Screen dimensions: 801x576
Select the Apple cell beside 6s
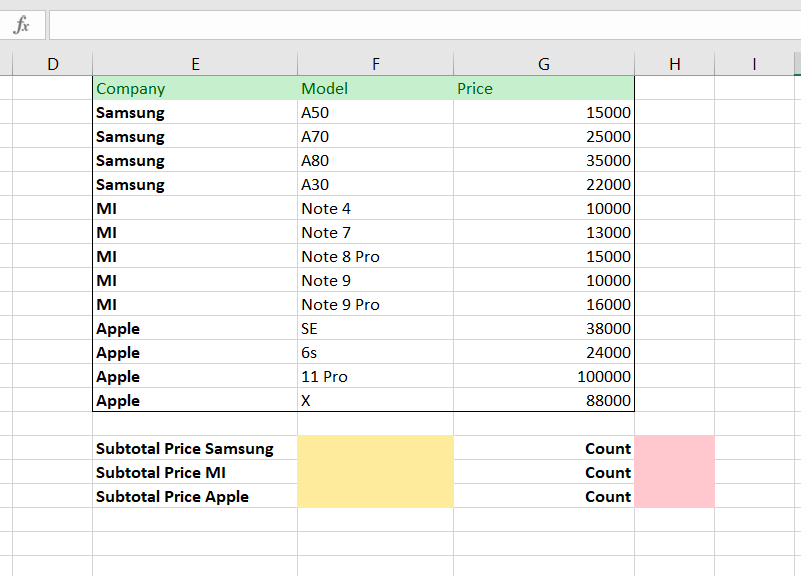tap(195, 352)
